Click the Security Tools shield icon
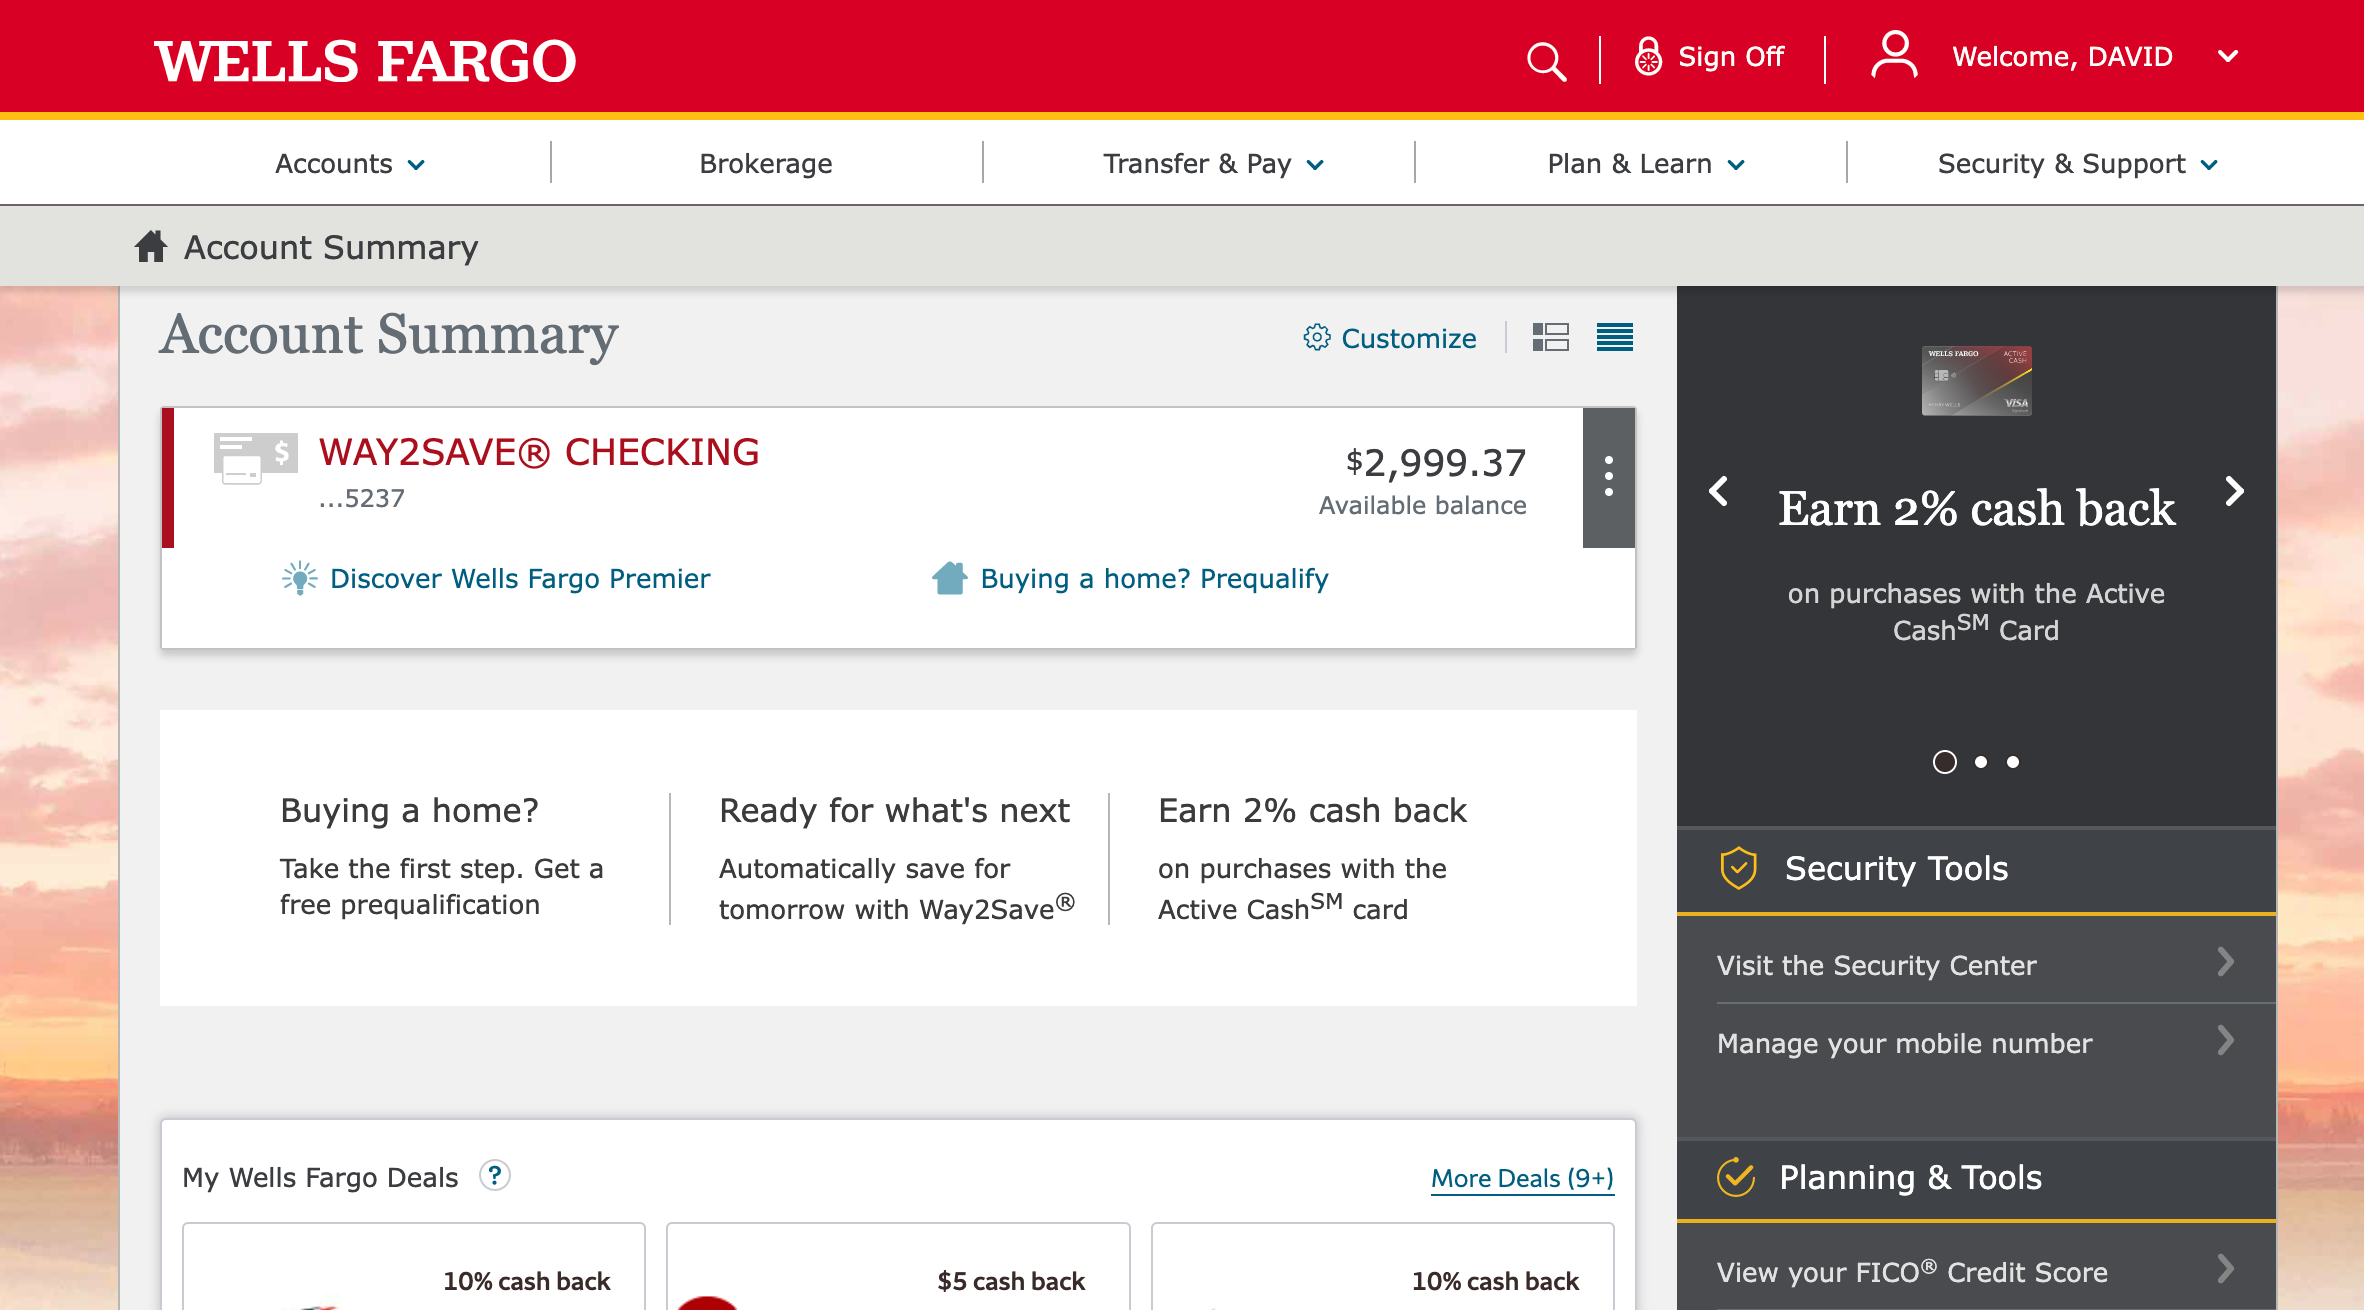This screenshot has height=1310, width=2364. [1739, 868]
